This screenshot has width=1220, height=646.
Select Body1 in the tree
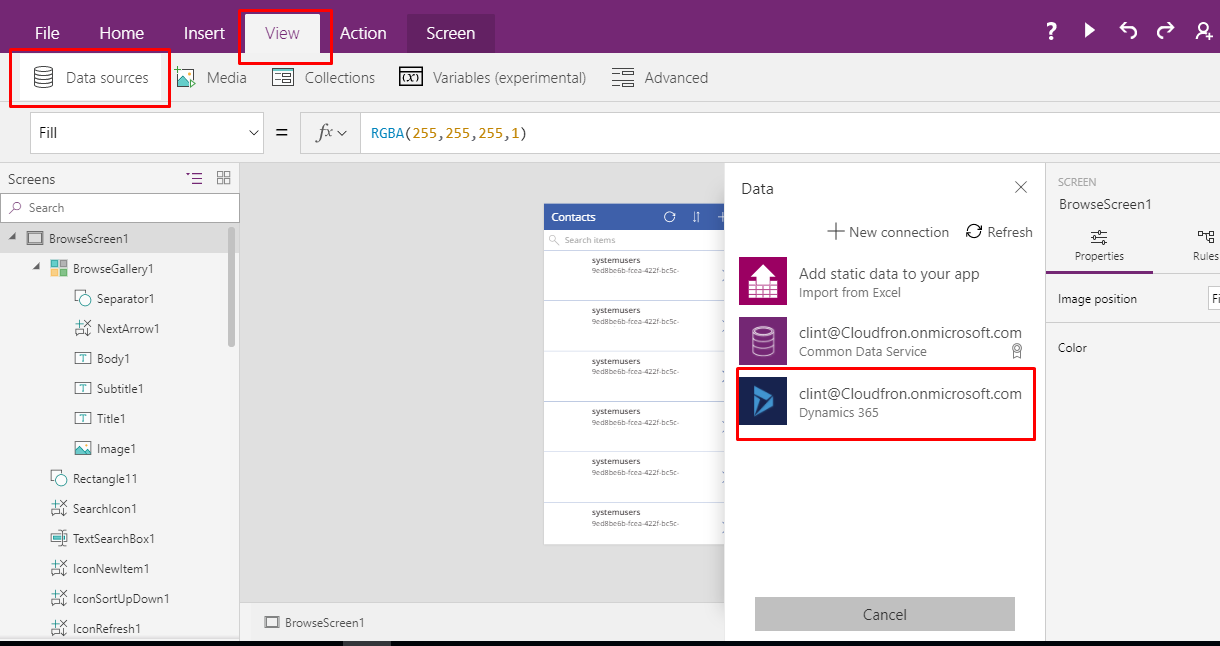(113, 359)
